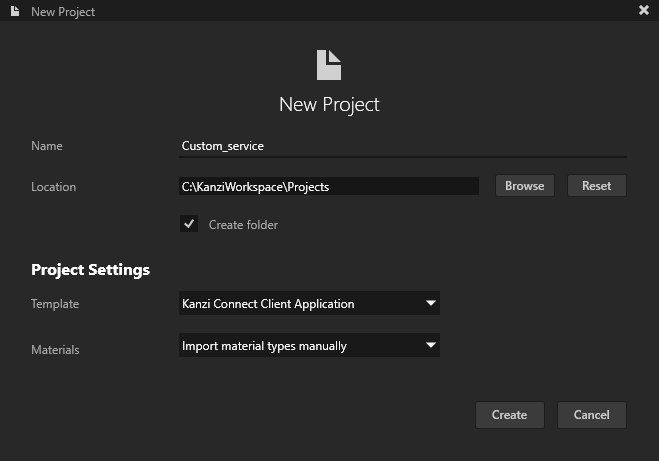Click the Name field label
659x461 pixels.
pos(47,146)
